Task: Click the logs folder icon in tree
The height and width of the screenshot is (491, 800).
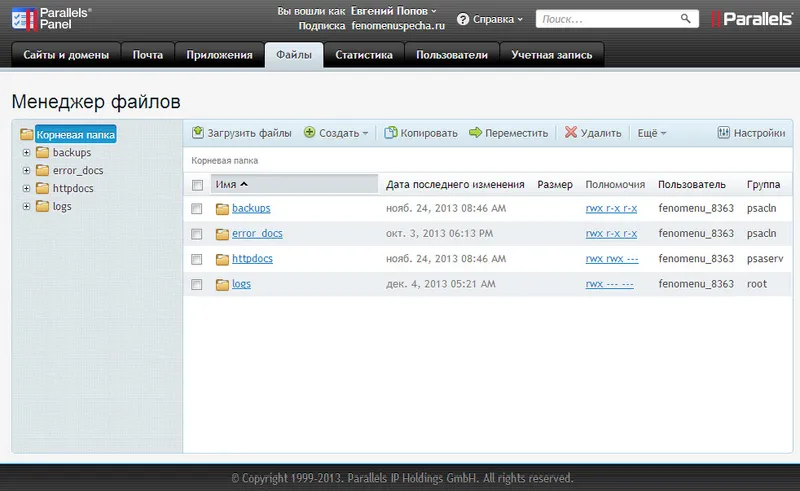Action: click(x=42, y=206)
